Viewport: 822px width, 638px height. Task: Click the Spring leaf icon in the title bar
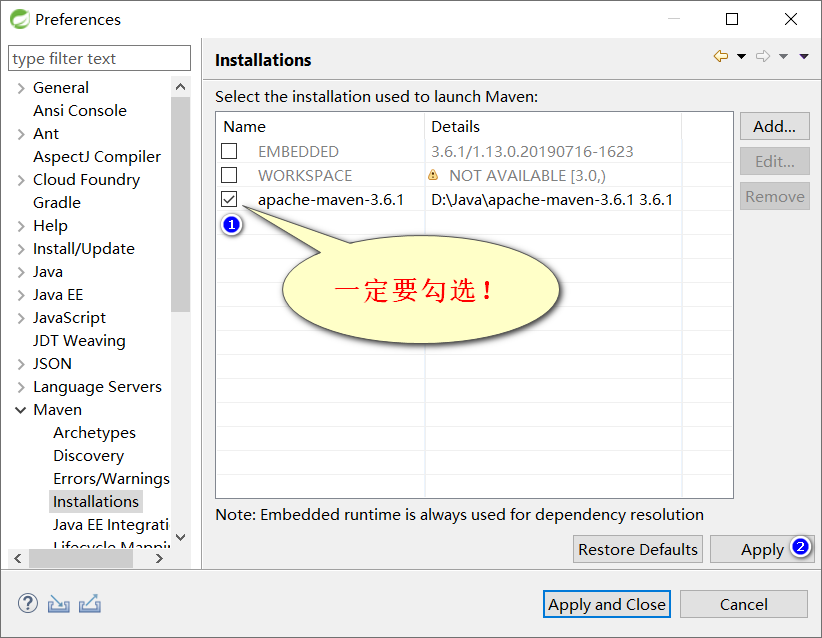pyautogui.click(x=20, y=19)
